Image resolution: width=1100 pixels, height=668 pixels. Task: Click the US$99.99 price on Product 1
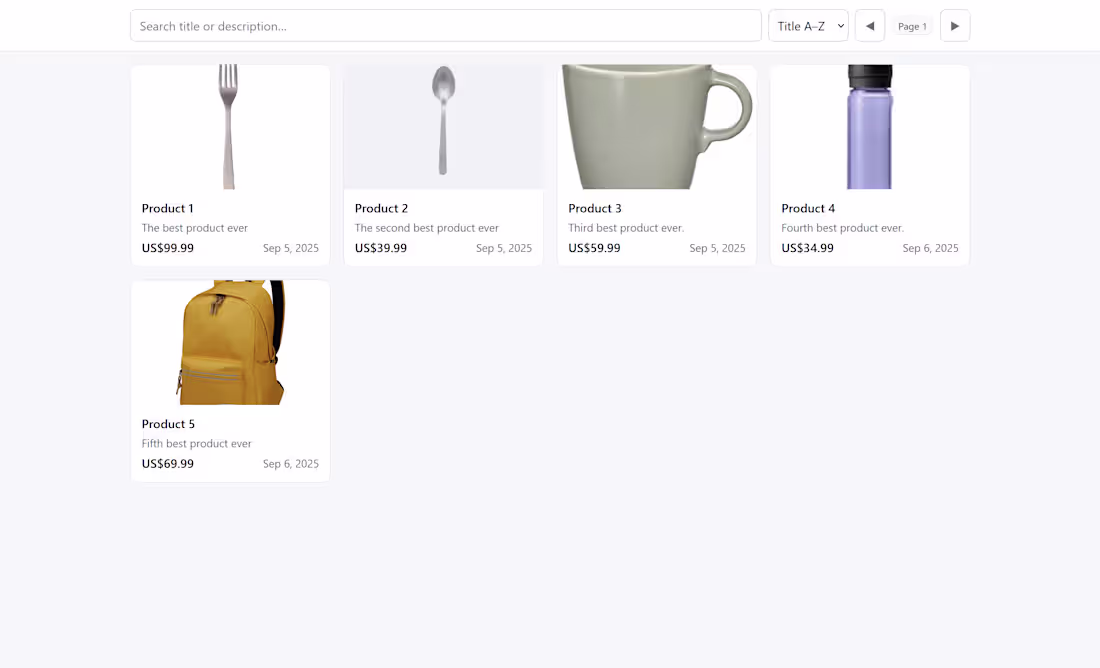(x=167, y=248)
